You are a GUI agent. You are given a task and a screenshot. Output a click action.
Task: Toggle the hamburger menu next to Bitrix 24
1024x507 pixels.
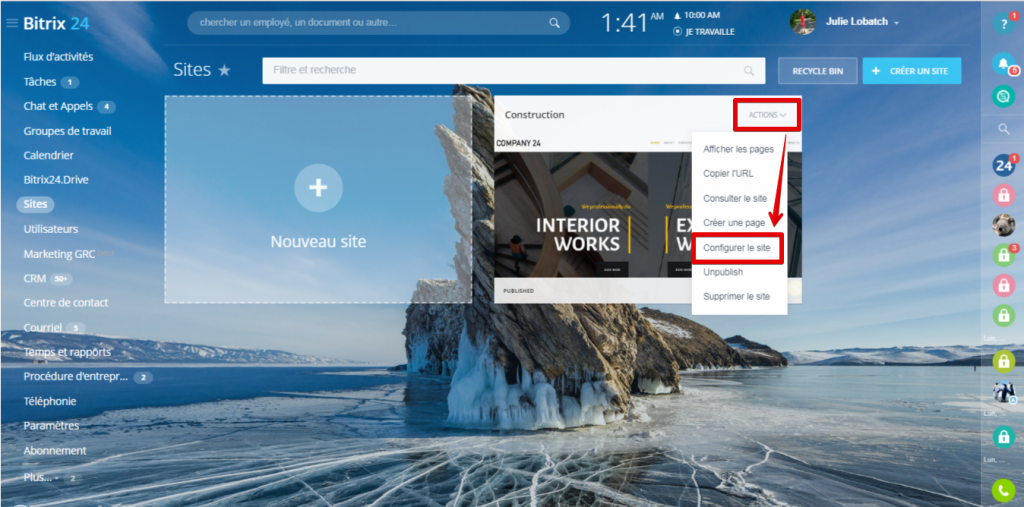point(12,24)
